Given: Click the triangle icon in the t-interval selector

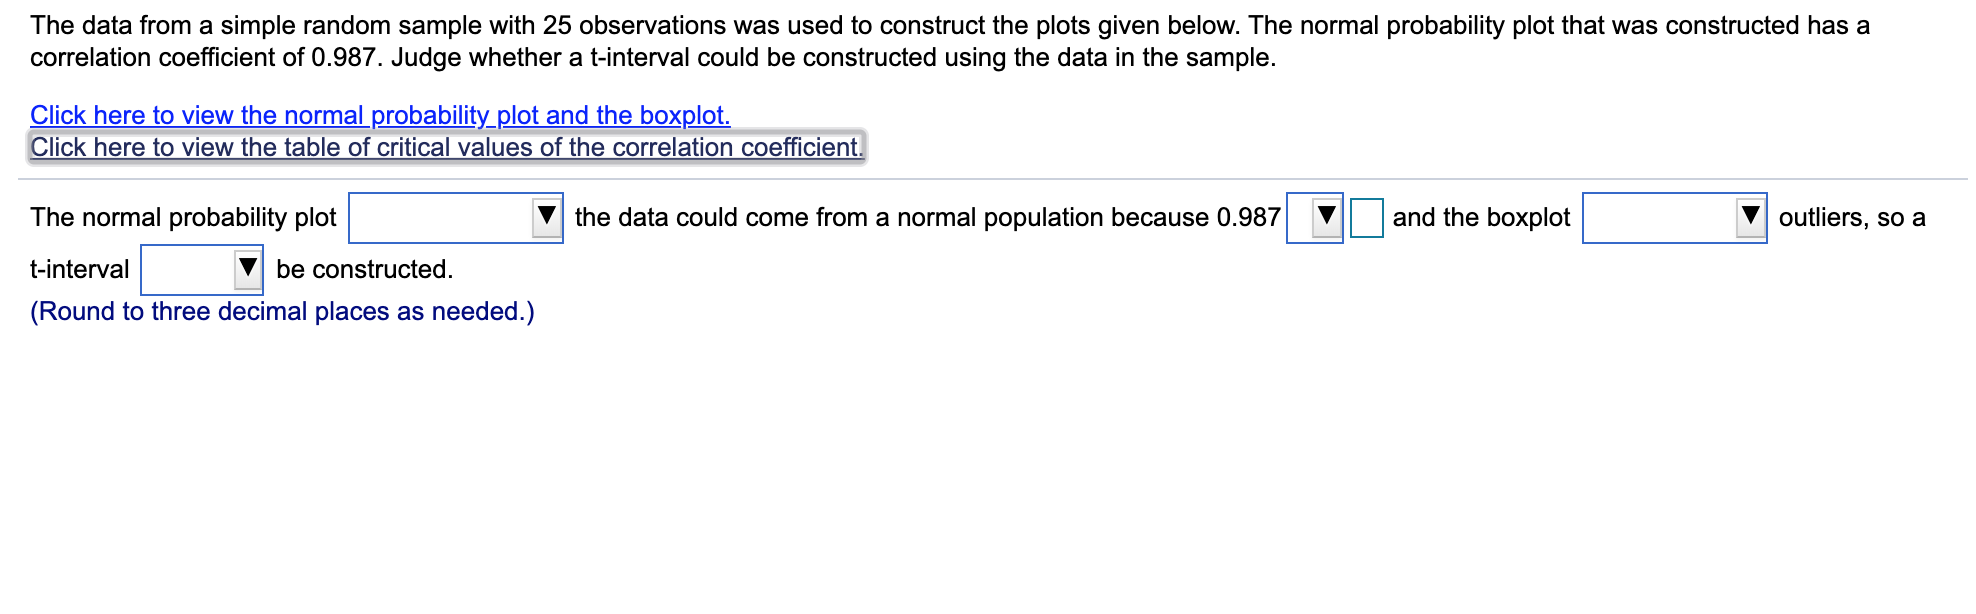Looking at the screenshot, I should pyautogui.click(x=245, y=268).
